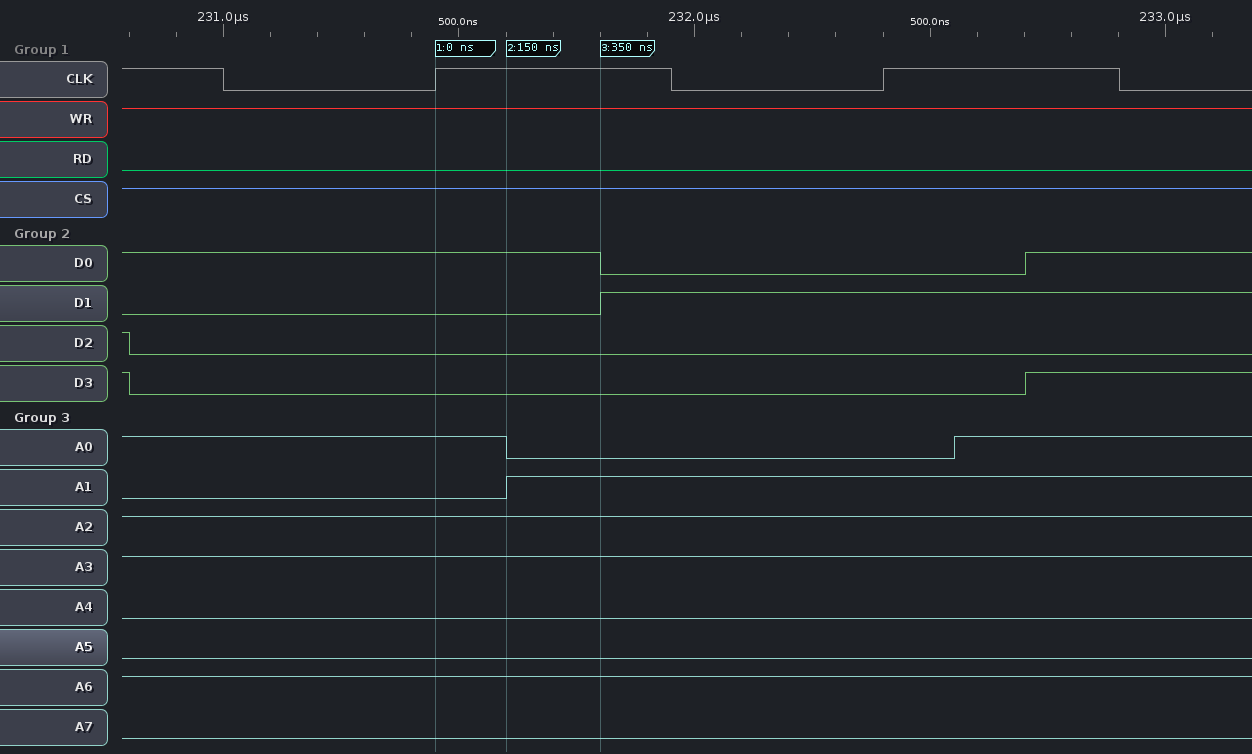This screenshot has width=1252, height=754.
Task: Click the A1 address signal label
Action: pyautogui.click(x=53, y=487)
